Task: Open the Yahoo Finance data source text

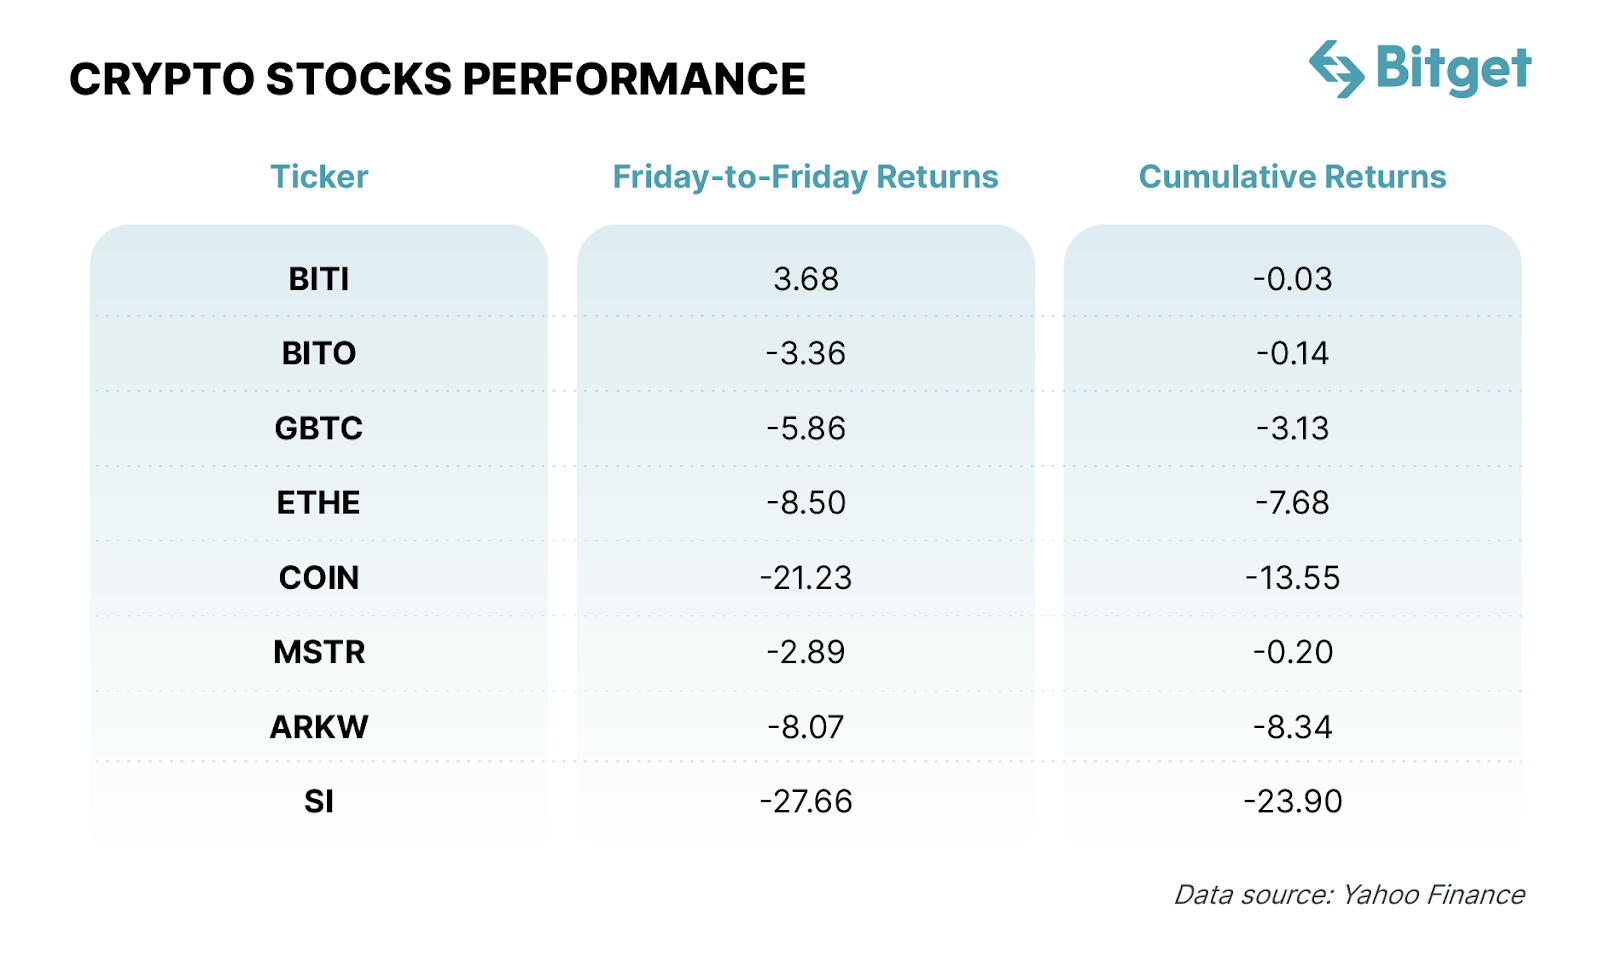Action: point(1349,894)
